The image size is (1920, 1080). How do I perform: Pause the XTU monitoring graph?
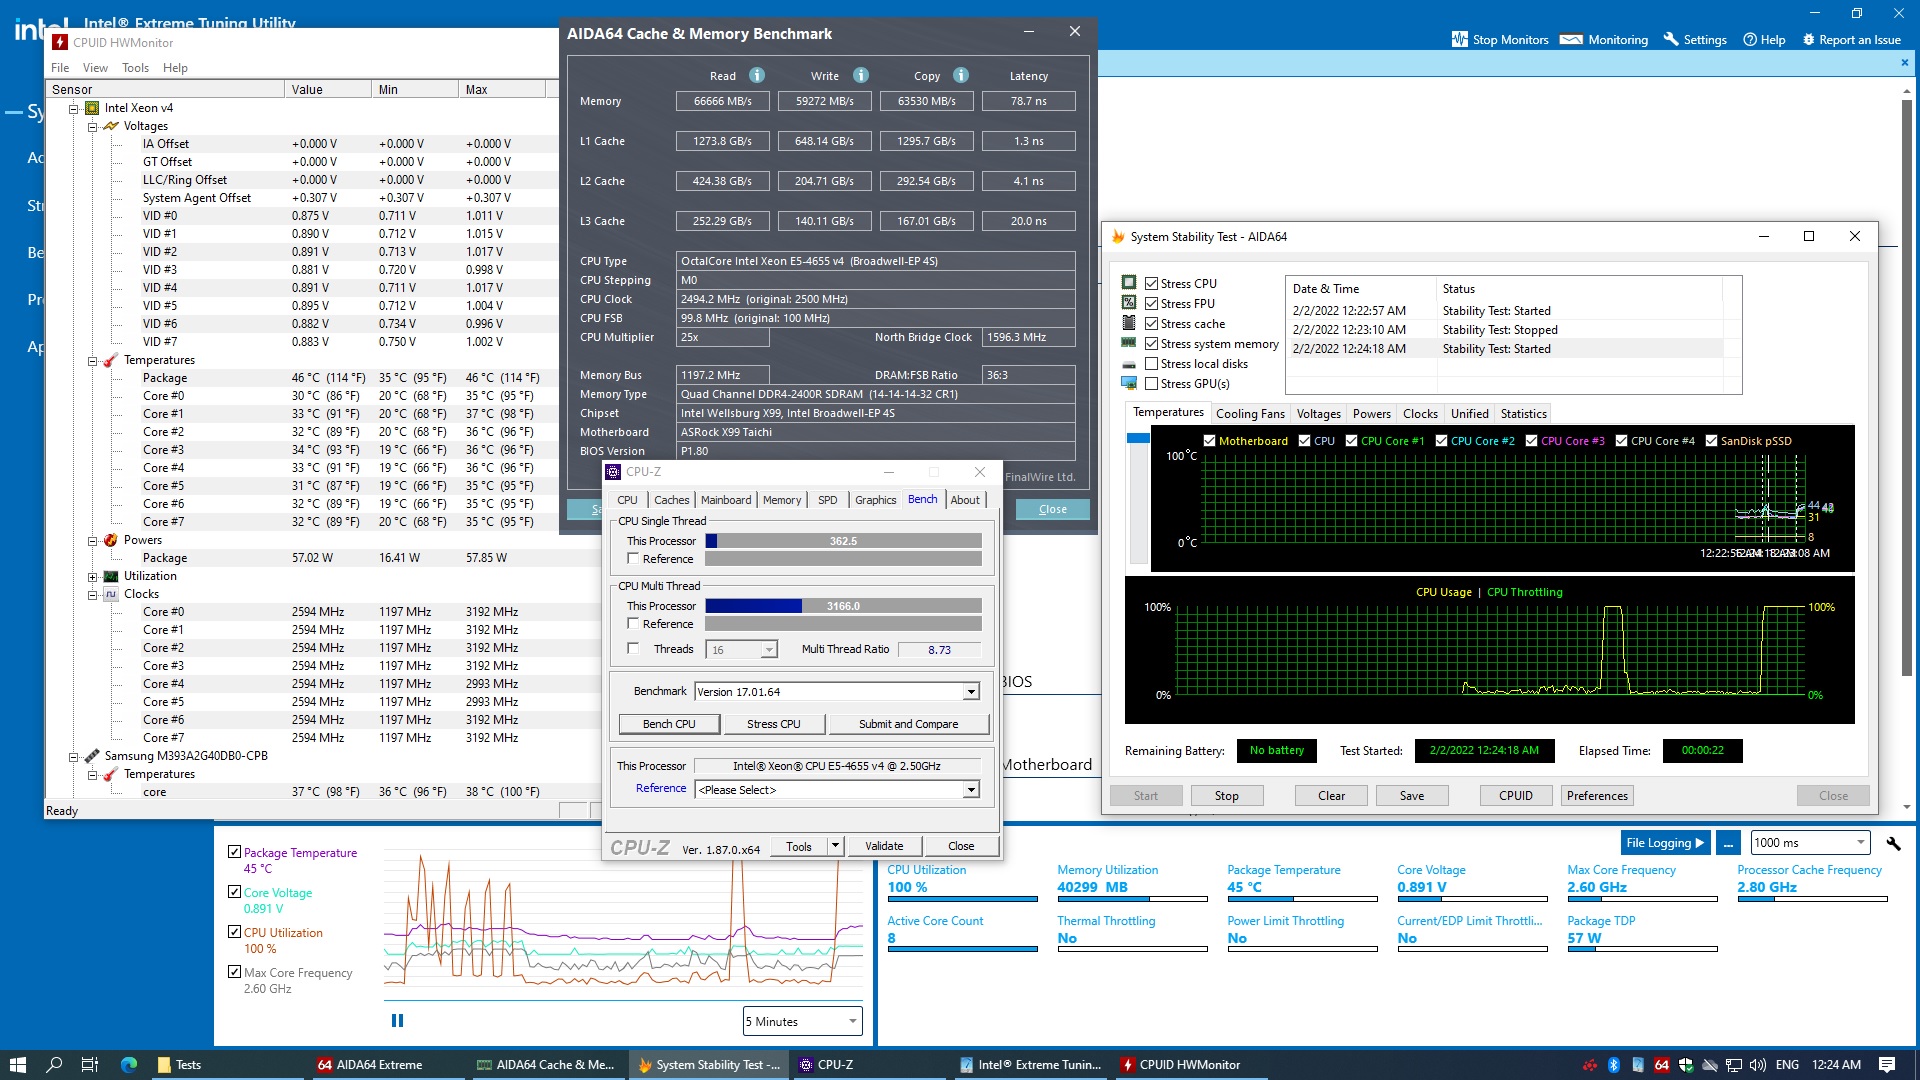pos(397,1021)
